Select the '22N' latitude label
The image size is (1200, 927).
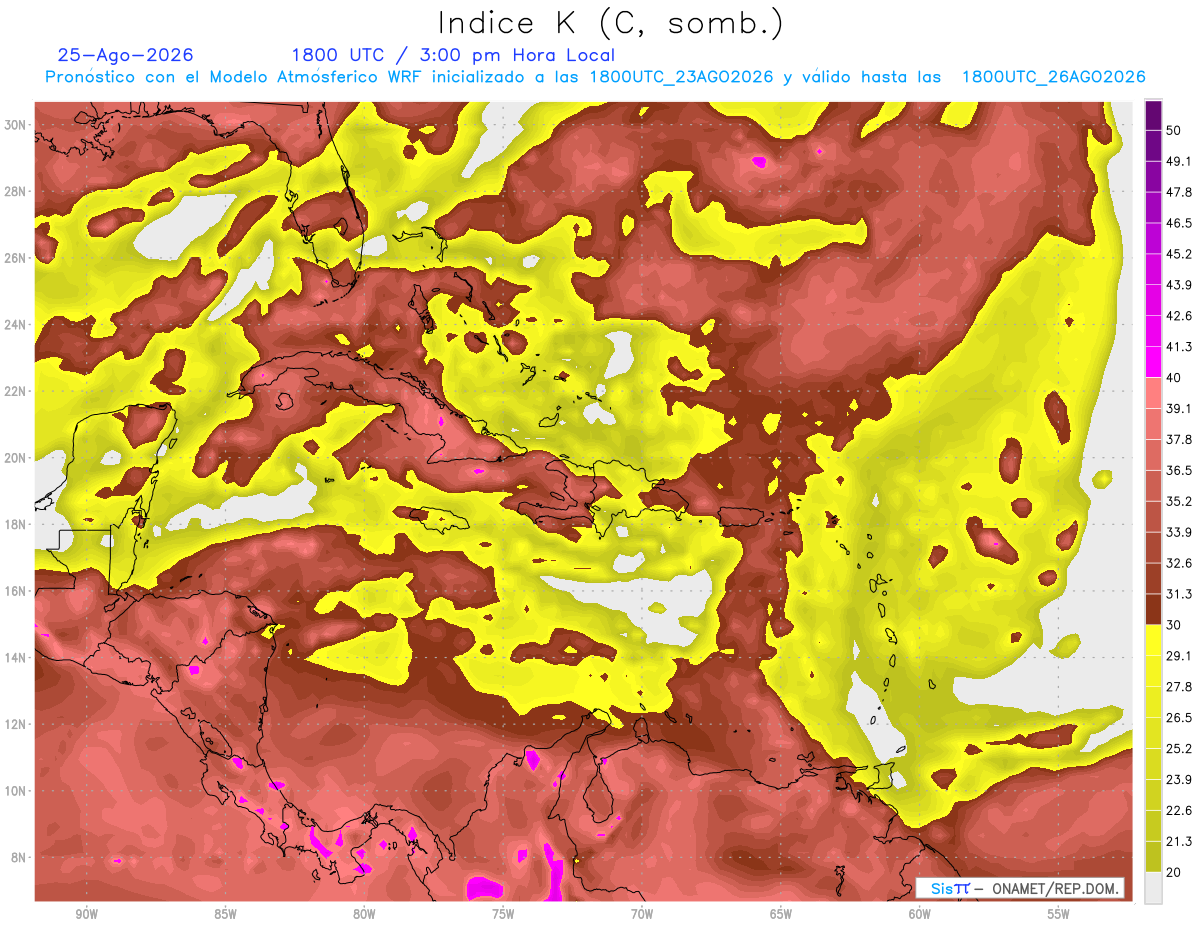click(x=15, y=391)
